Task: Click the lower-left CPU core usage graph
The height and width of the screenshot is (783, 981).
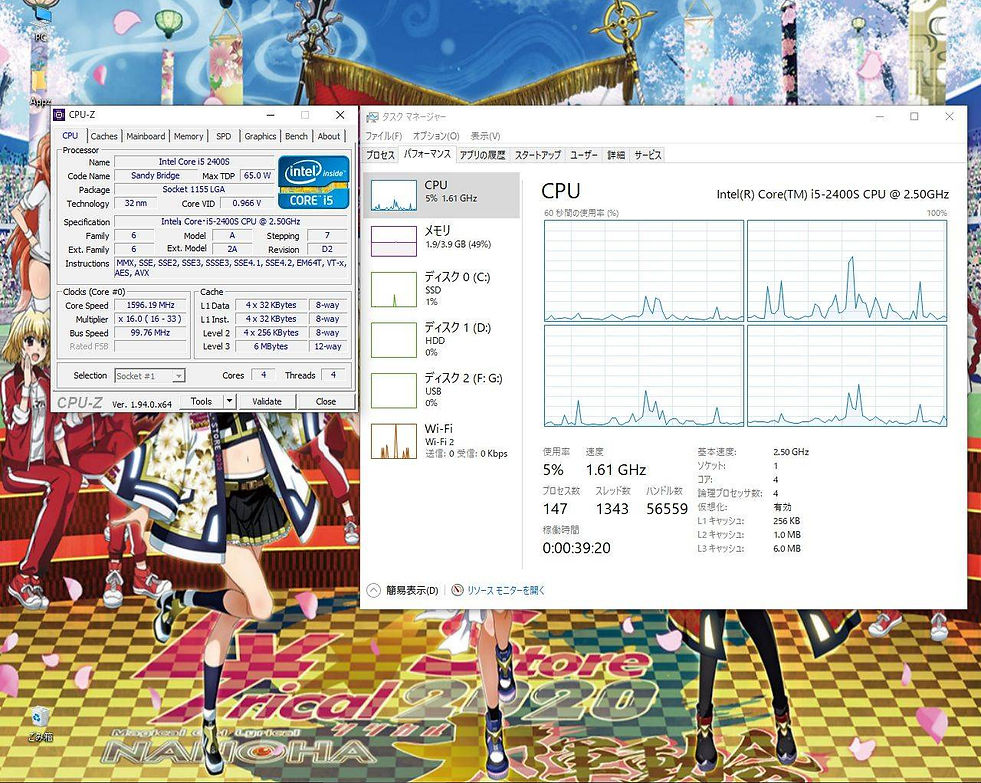Action: tap(644, 376)
